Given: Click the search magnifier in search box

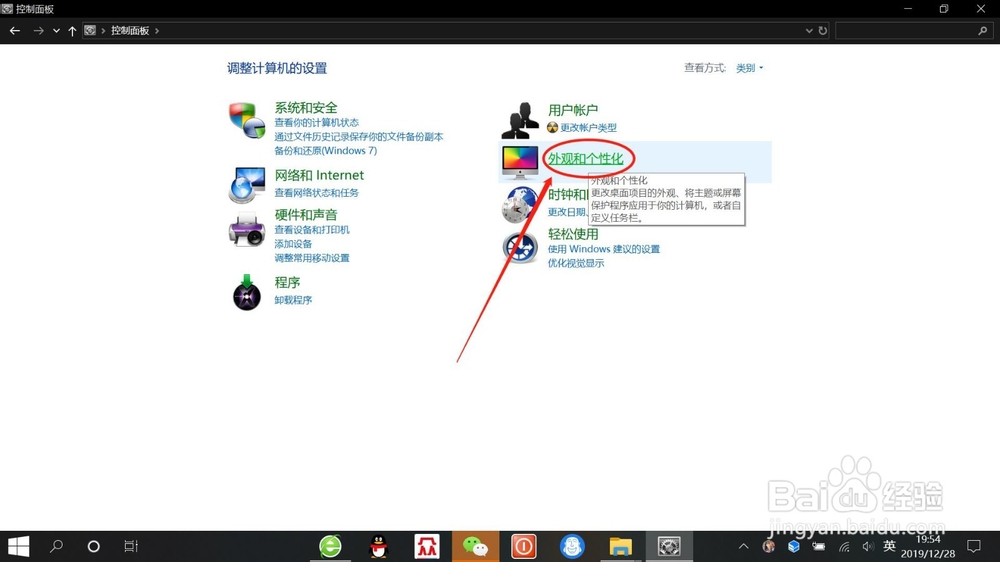Looking at the screenshot, I should (982, 31).
